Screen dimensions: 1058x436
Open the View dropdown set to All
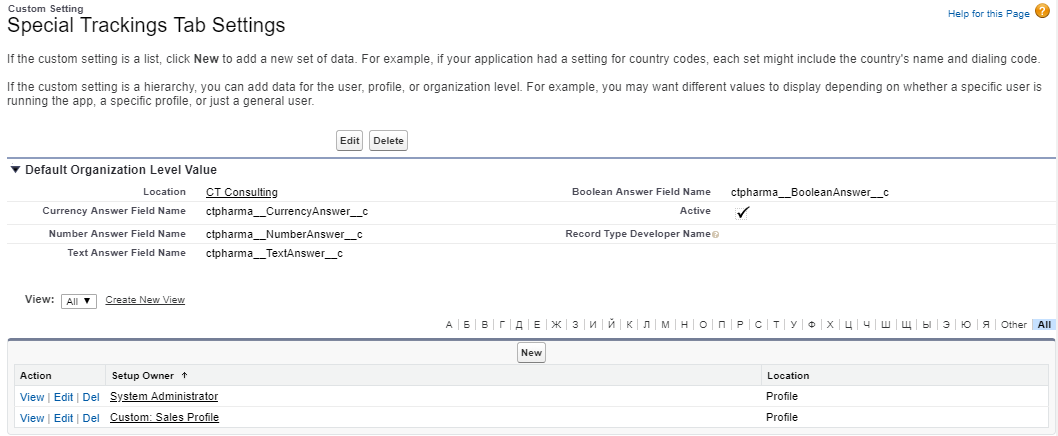coord(79,301)
